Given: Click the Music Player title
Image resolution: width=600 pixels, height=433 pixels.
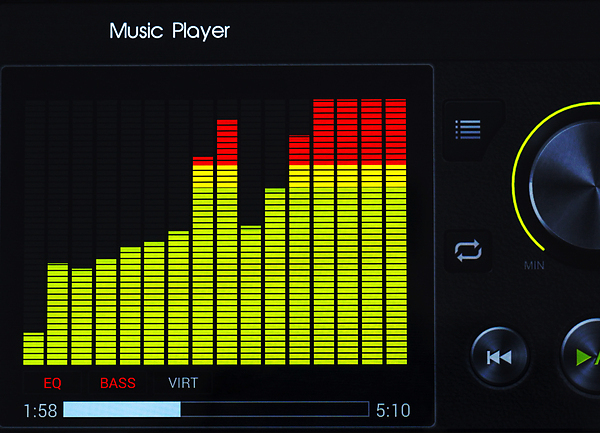Looking at the screenshot, I should coord(169,31).
